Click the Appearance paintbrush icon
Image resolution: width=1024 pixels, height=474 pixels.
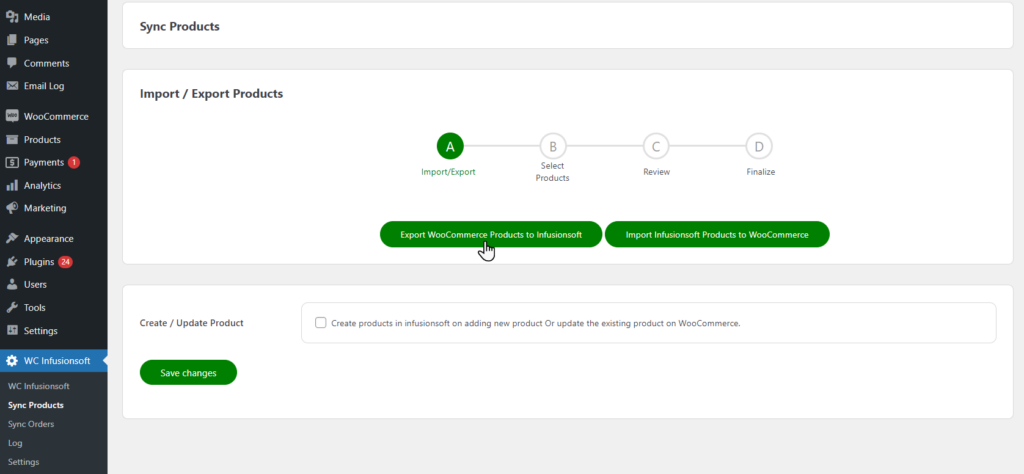(12, 238)
